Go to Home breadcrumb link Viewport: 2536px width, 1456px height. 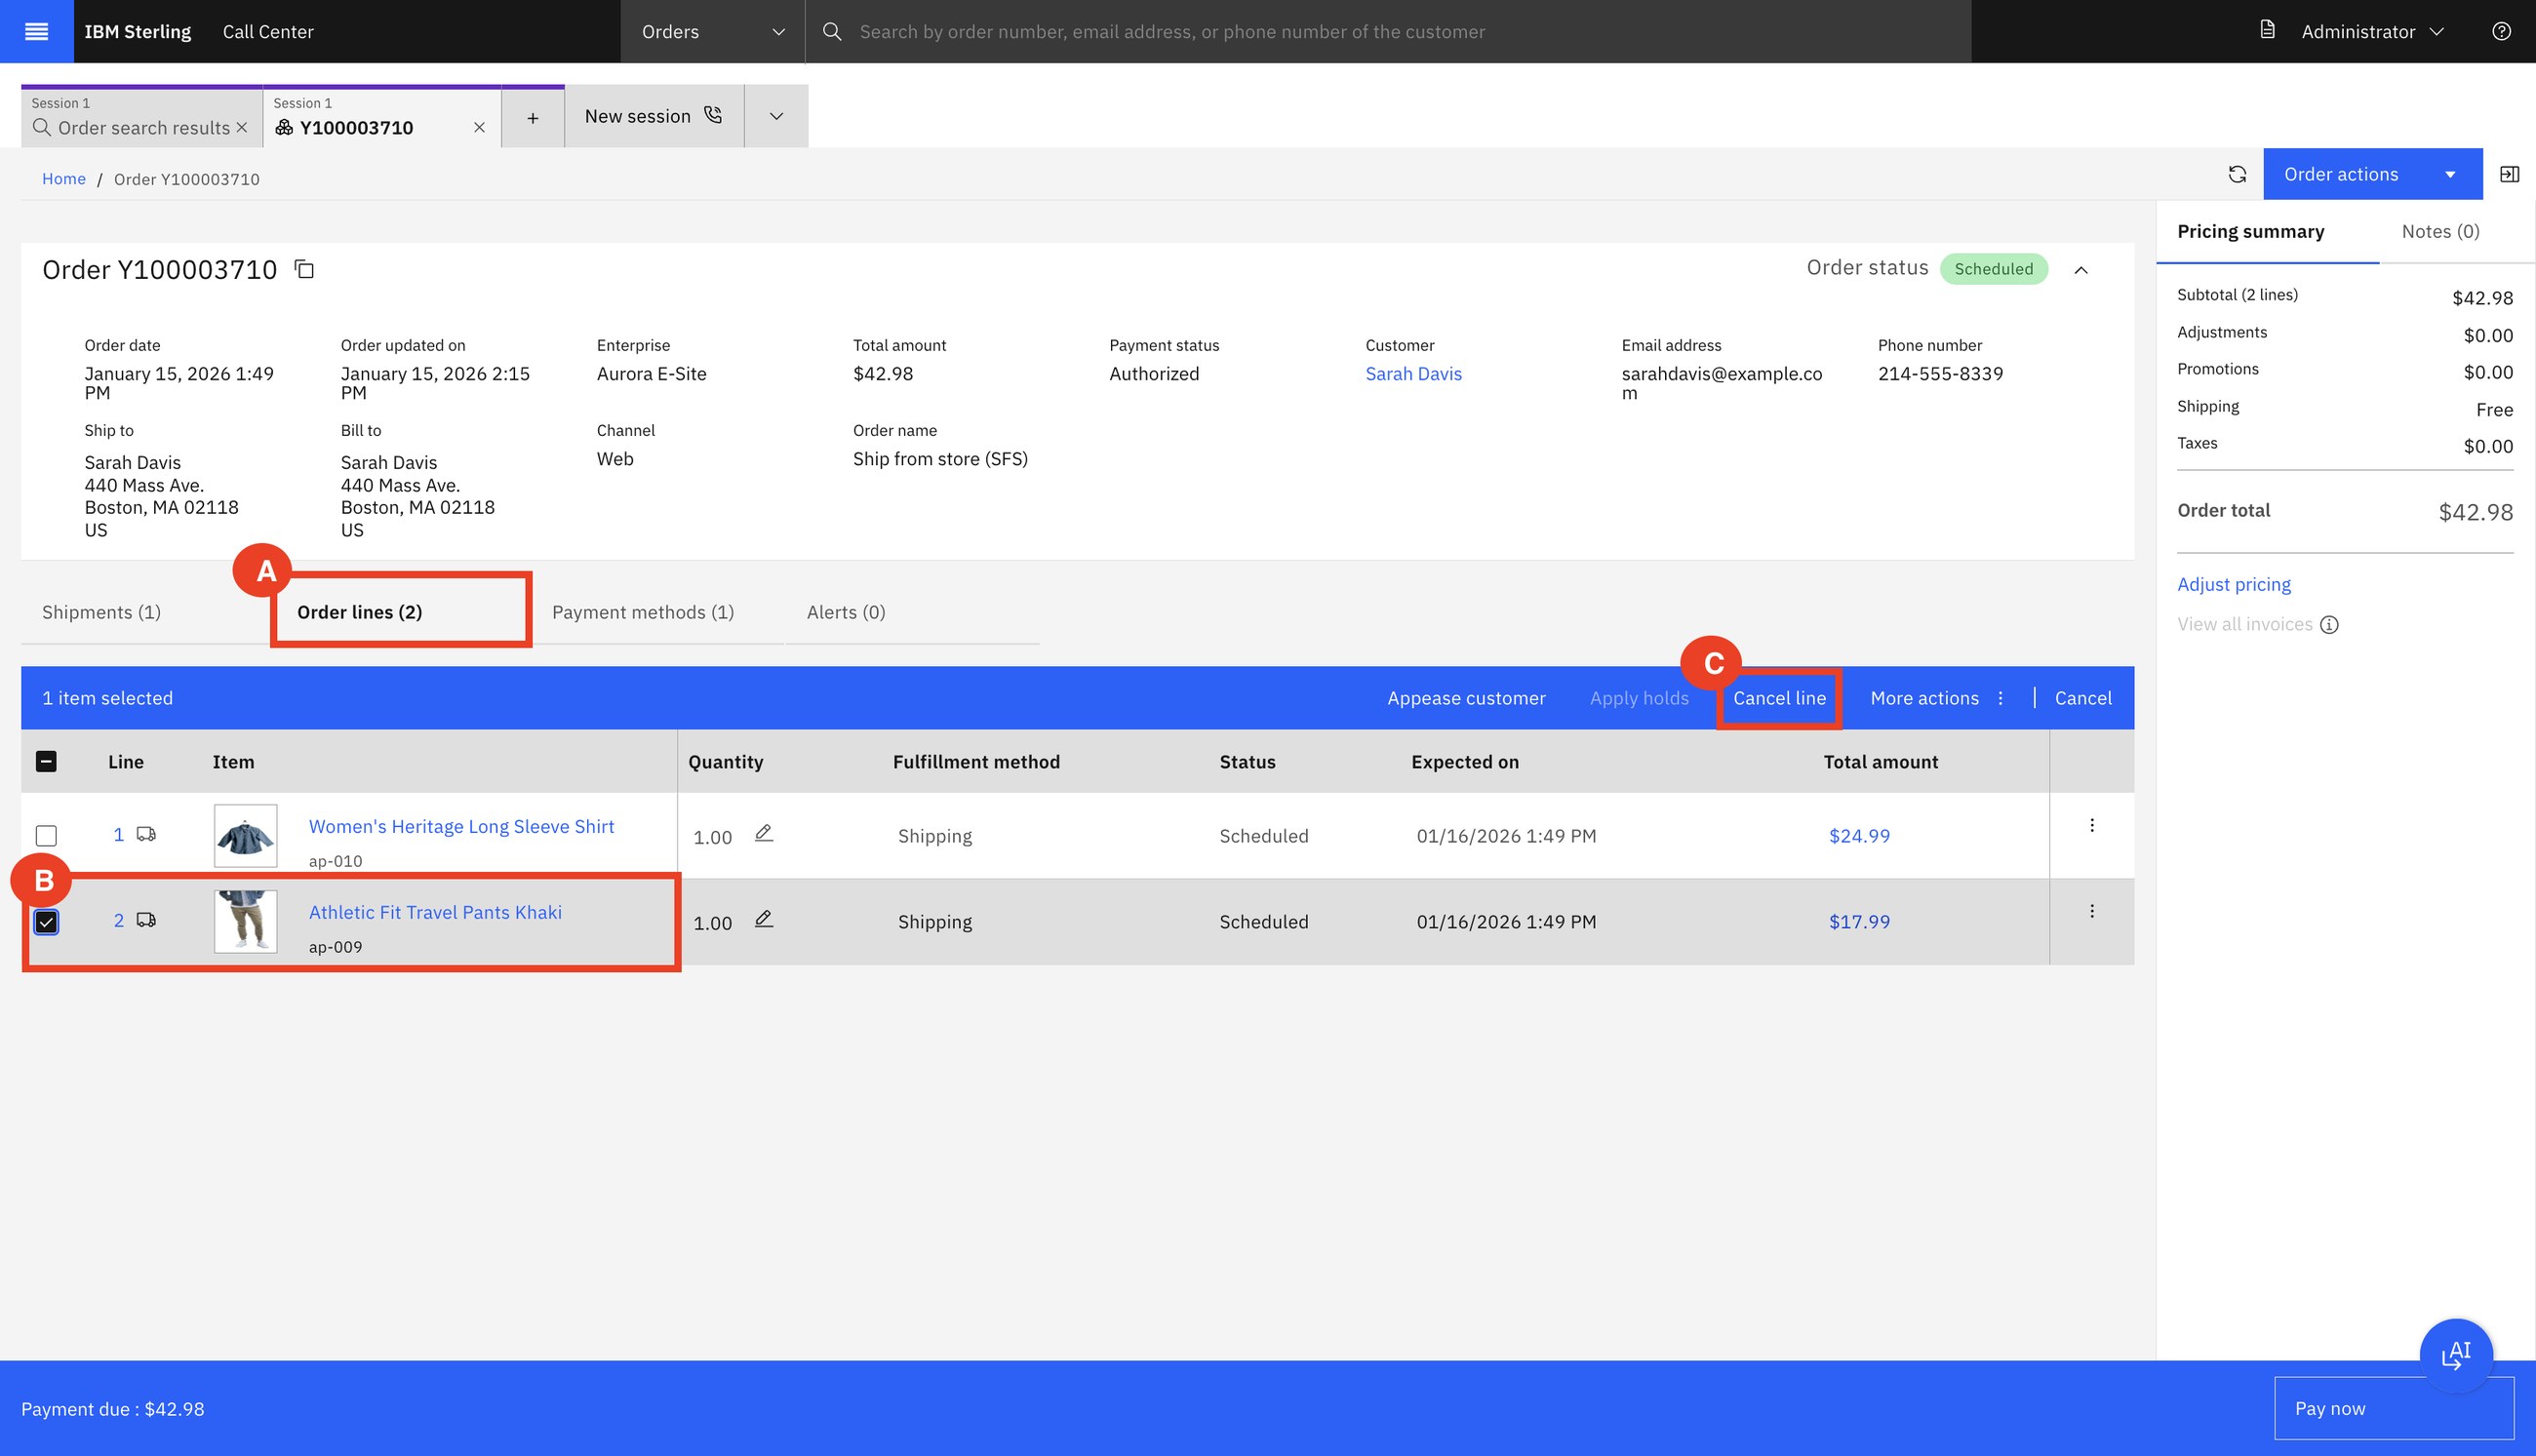click(x=64, y=178)
